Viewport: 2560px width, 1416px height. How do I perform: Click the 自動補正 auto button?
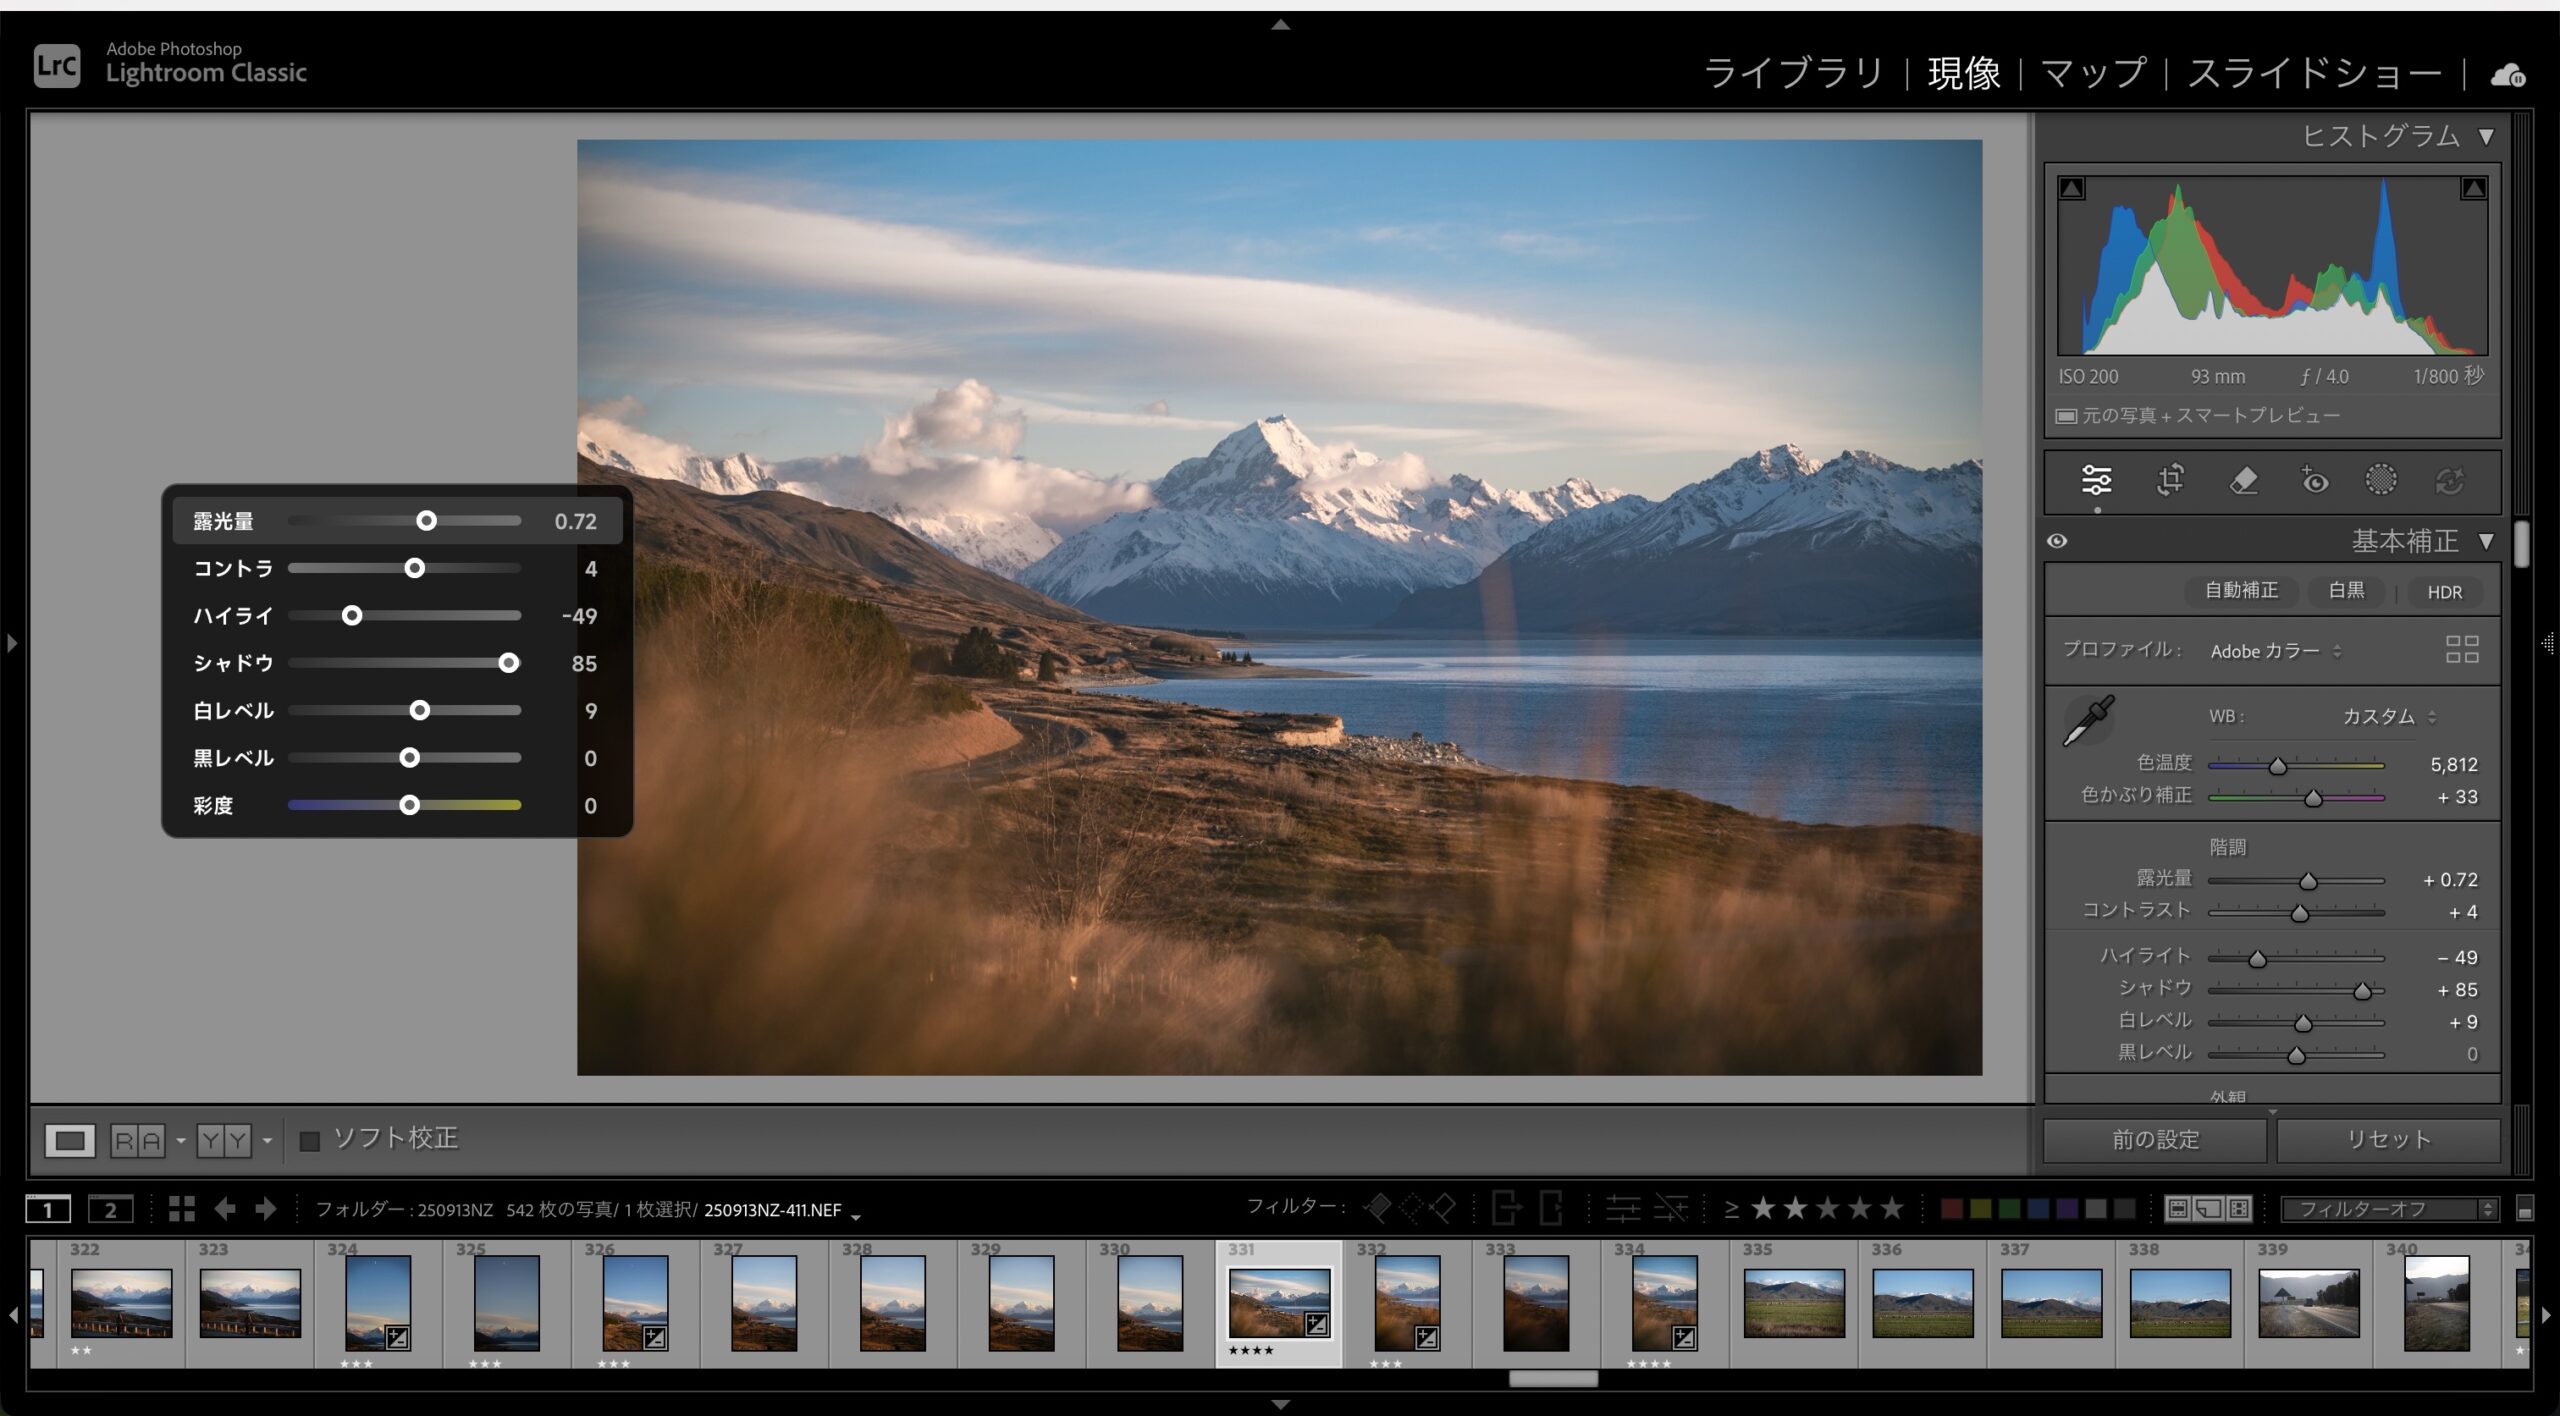pyautogui.click(x=2241, y=591)
